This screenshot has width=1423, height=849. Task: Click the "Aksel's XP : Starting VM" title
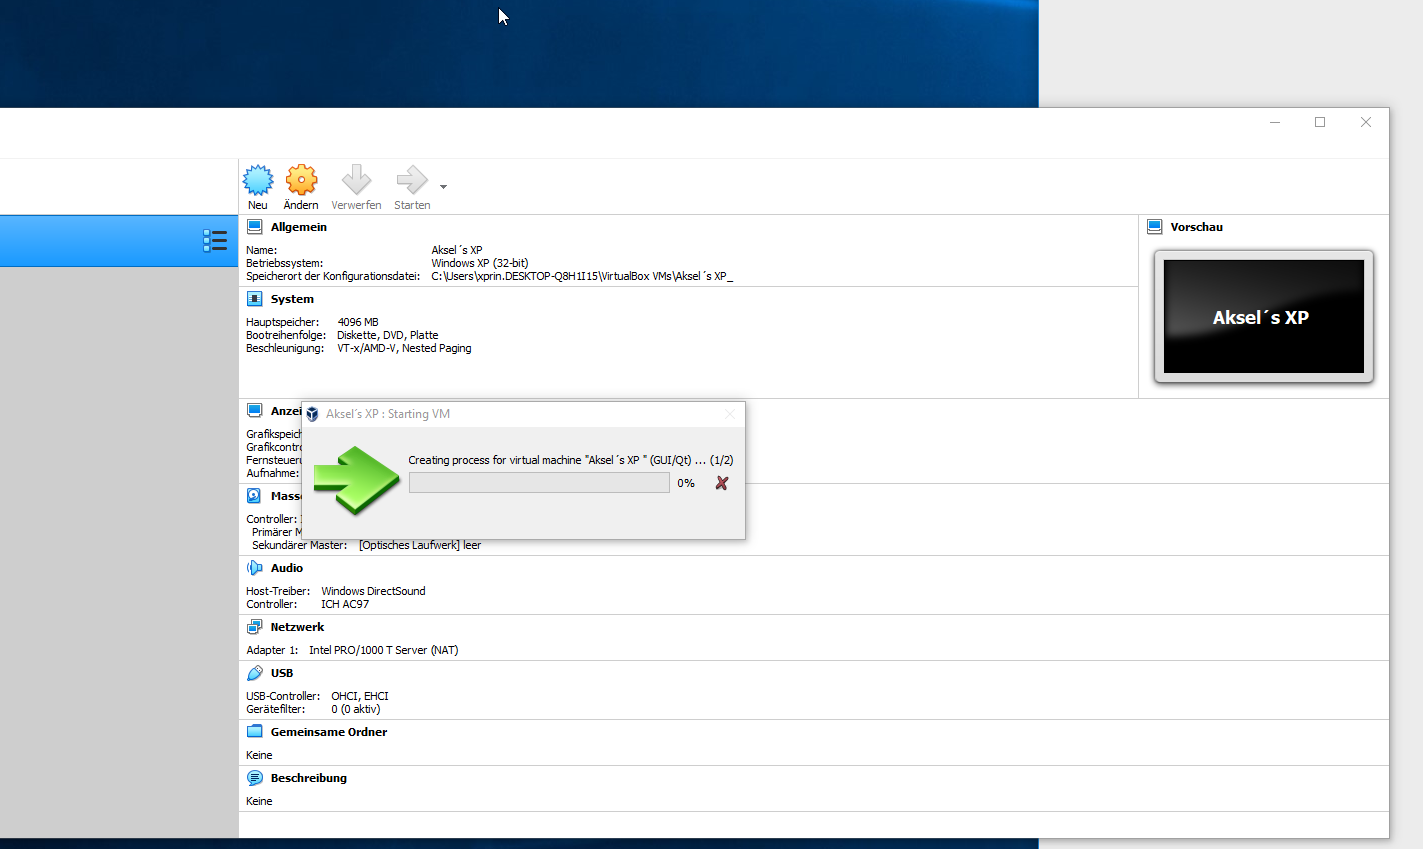click(388, 414)
